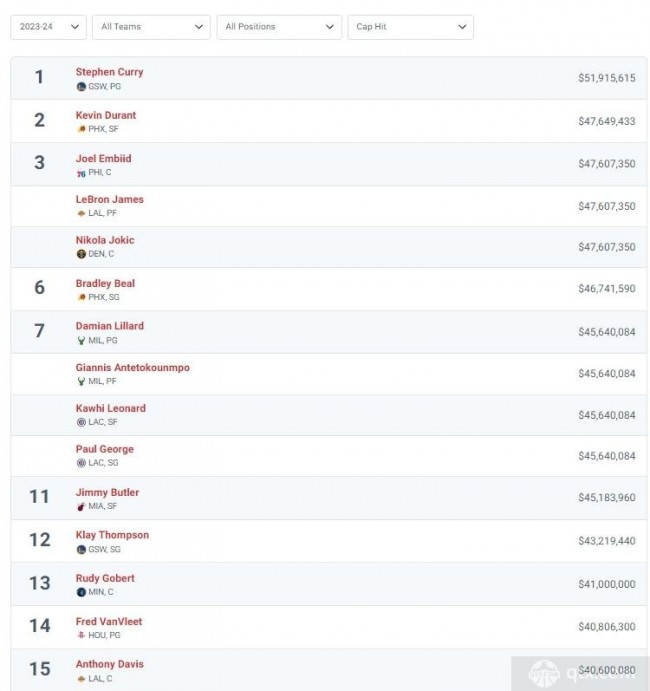650x691 pixels.
Task: Open the 2023-24 season dropdown
Action: 48,27
